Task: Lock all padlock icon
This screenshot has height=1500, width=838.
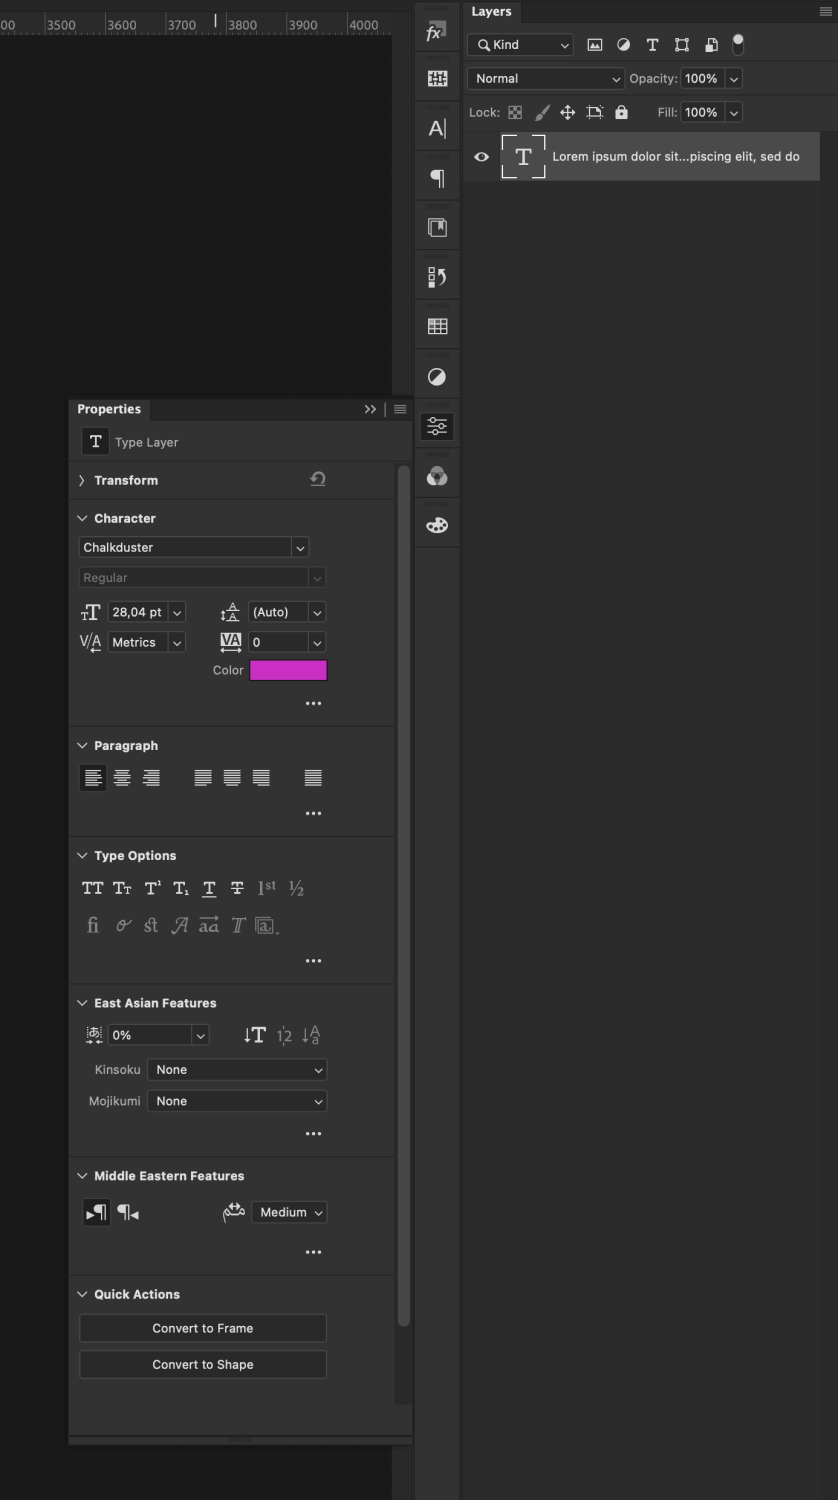Action: pyautogui.click(x=621, y=113)
